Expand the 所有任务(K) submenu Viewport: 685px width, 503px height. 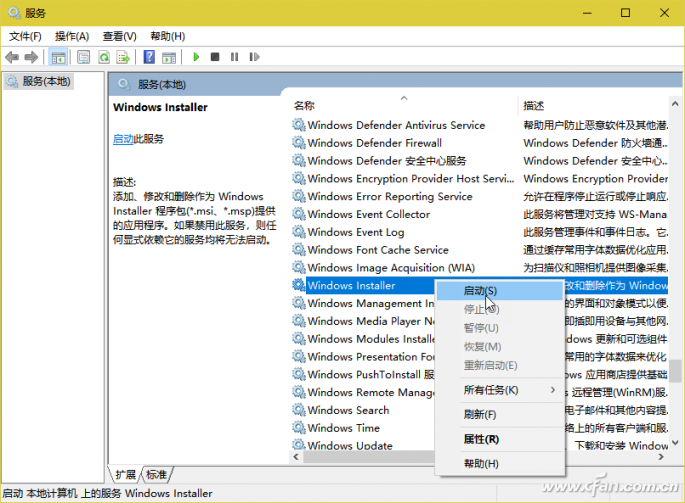(499, 390)
